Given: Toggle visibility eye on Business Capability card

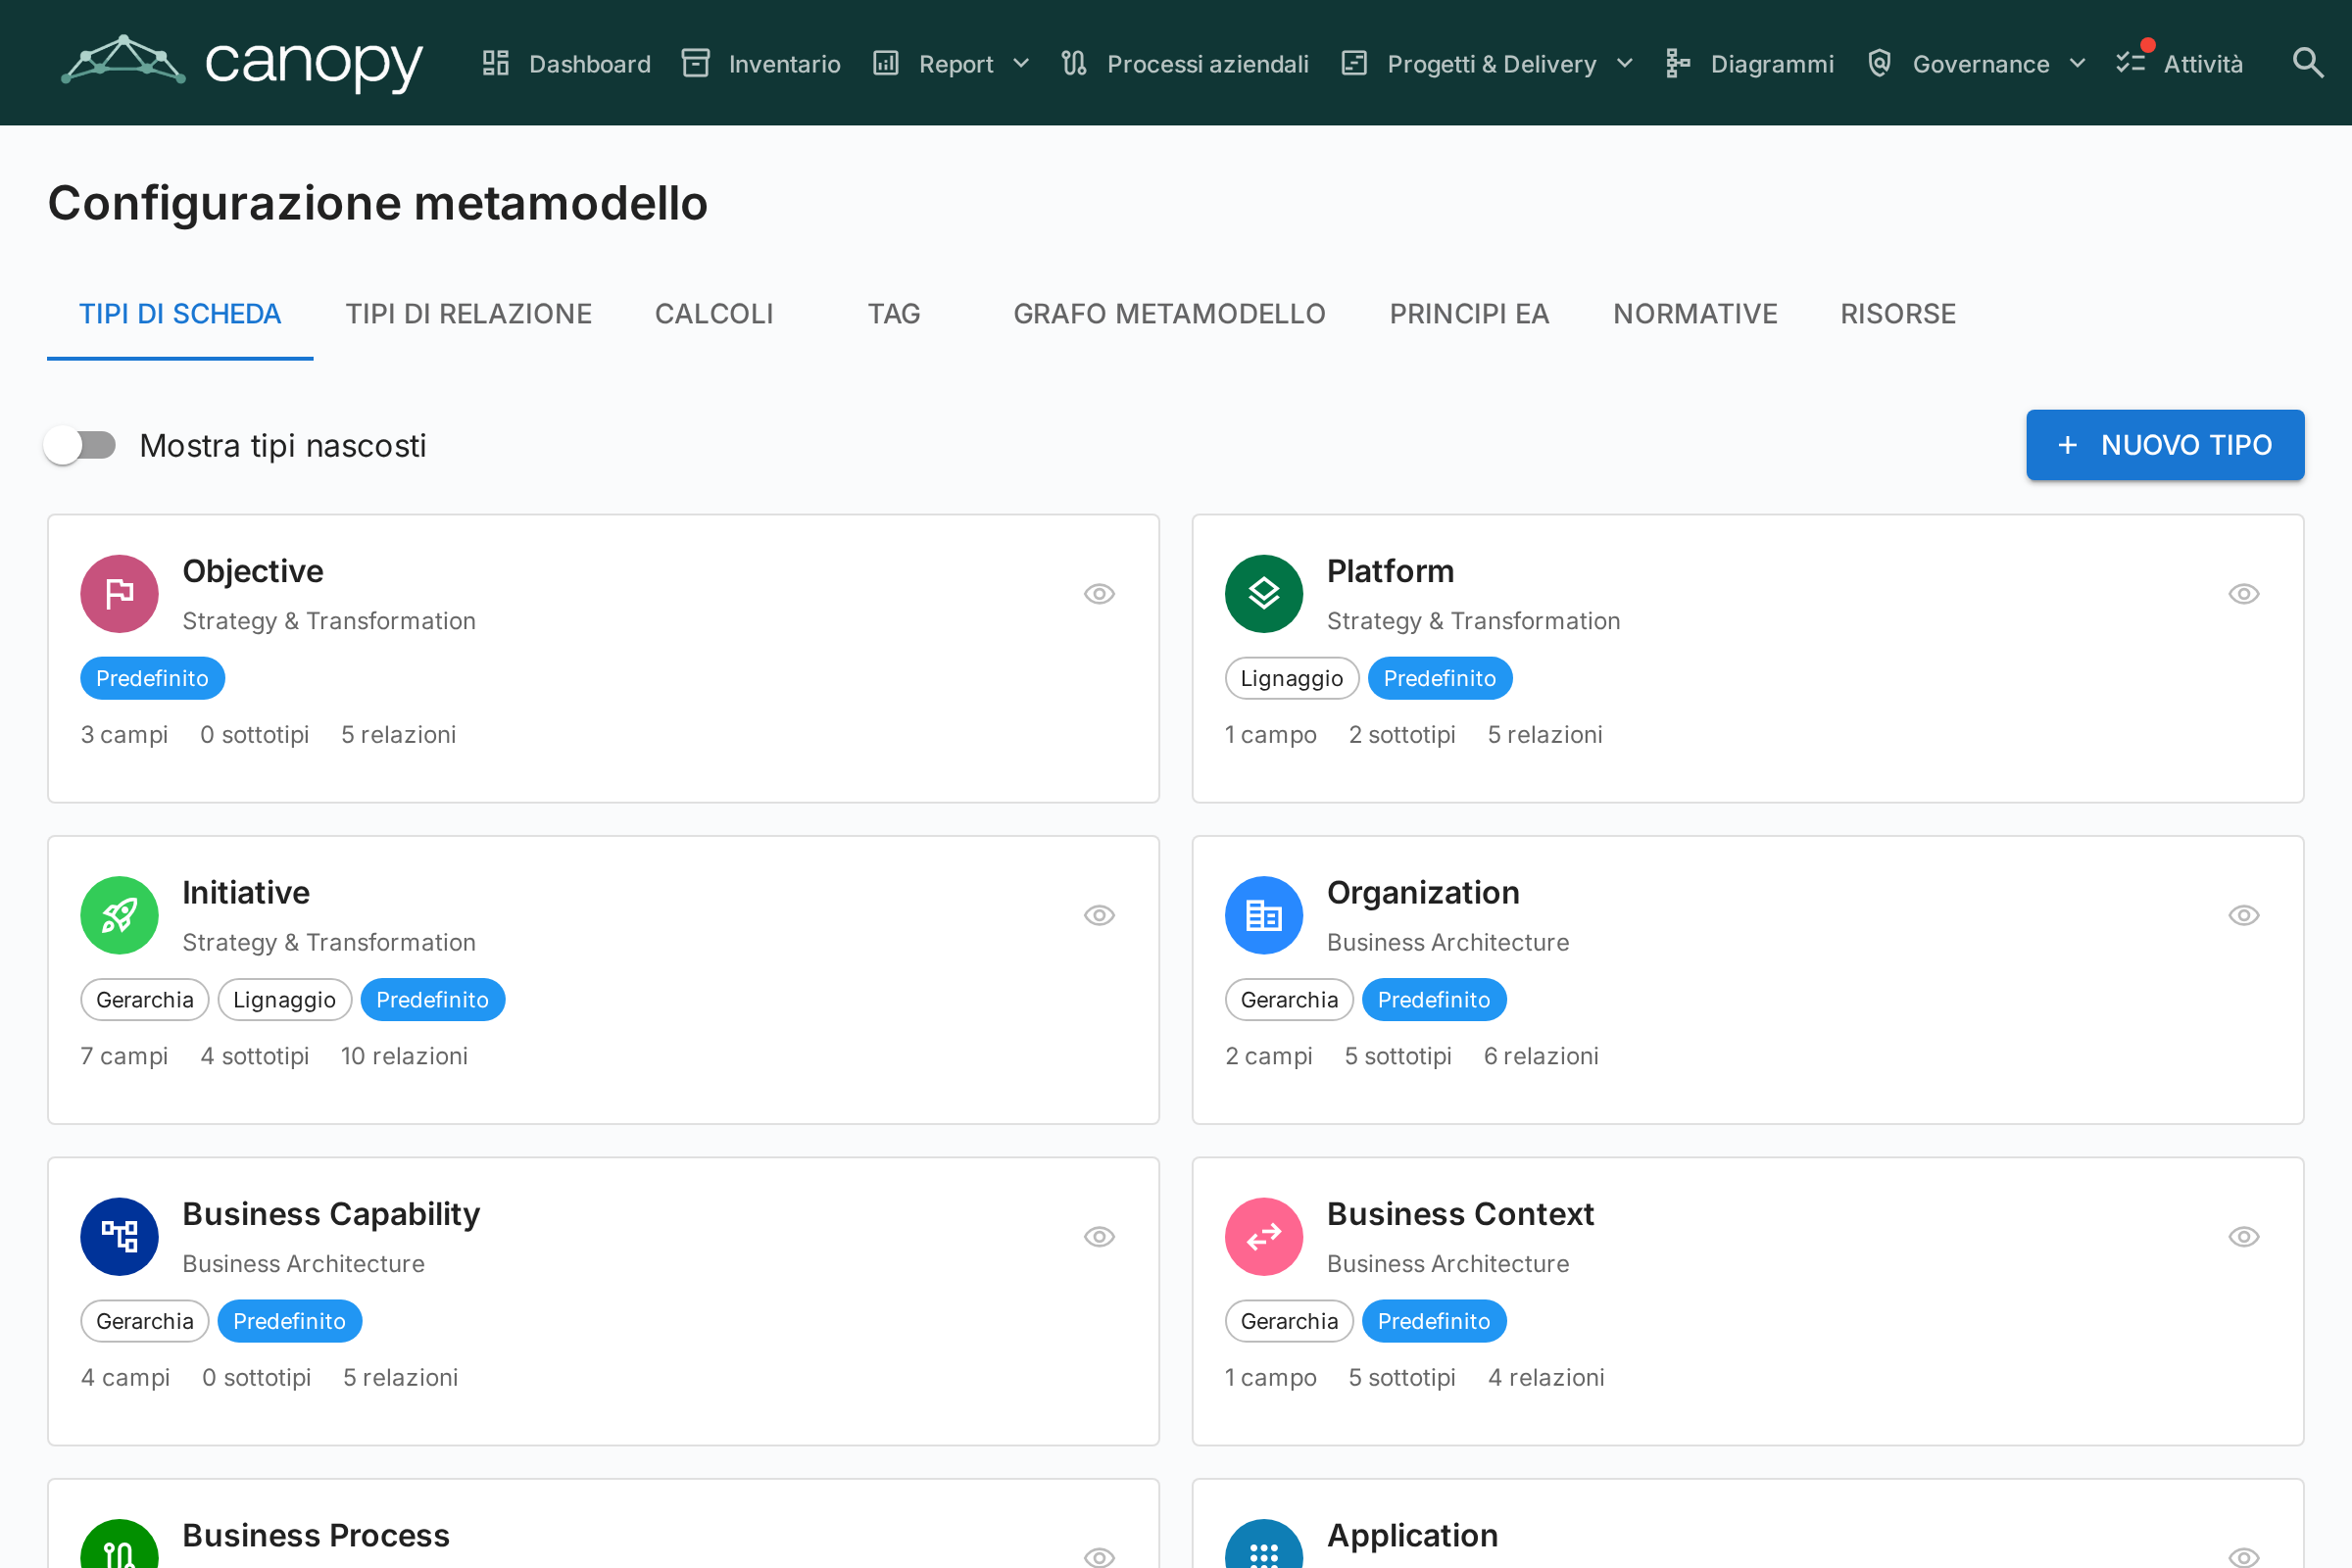Looking at the screenshot, I should 1099,1237.
